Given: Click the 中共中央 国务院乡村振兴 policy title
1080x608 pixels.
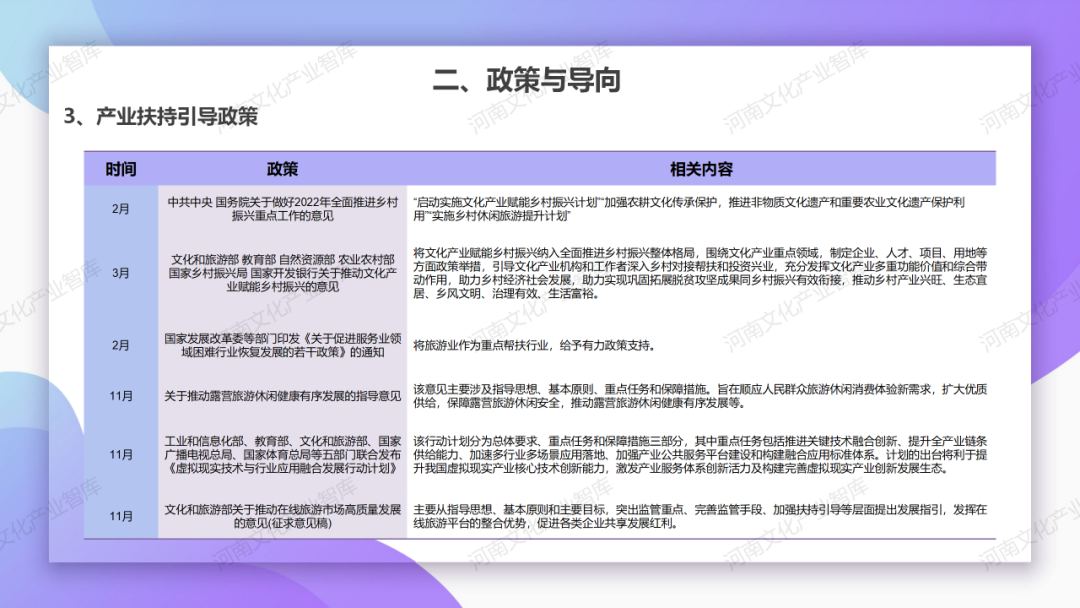Looking at the screenshot, I should pos(284,207).
